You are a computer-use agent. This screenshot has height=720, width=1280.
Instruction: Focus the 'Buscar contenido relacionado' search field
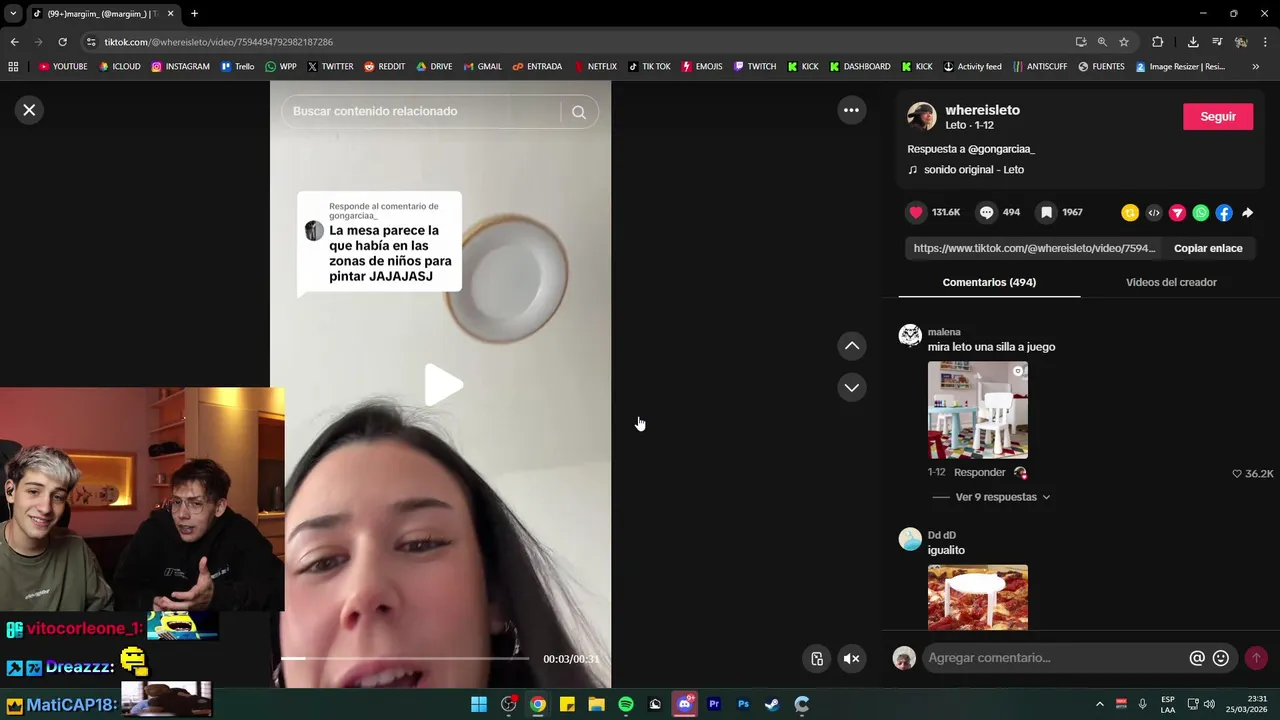[425, 112]
